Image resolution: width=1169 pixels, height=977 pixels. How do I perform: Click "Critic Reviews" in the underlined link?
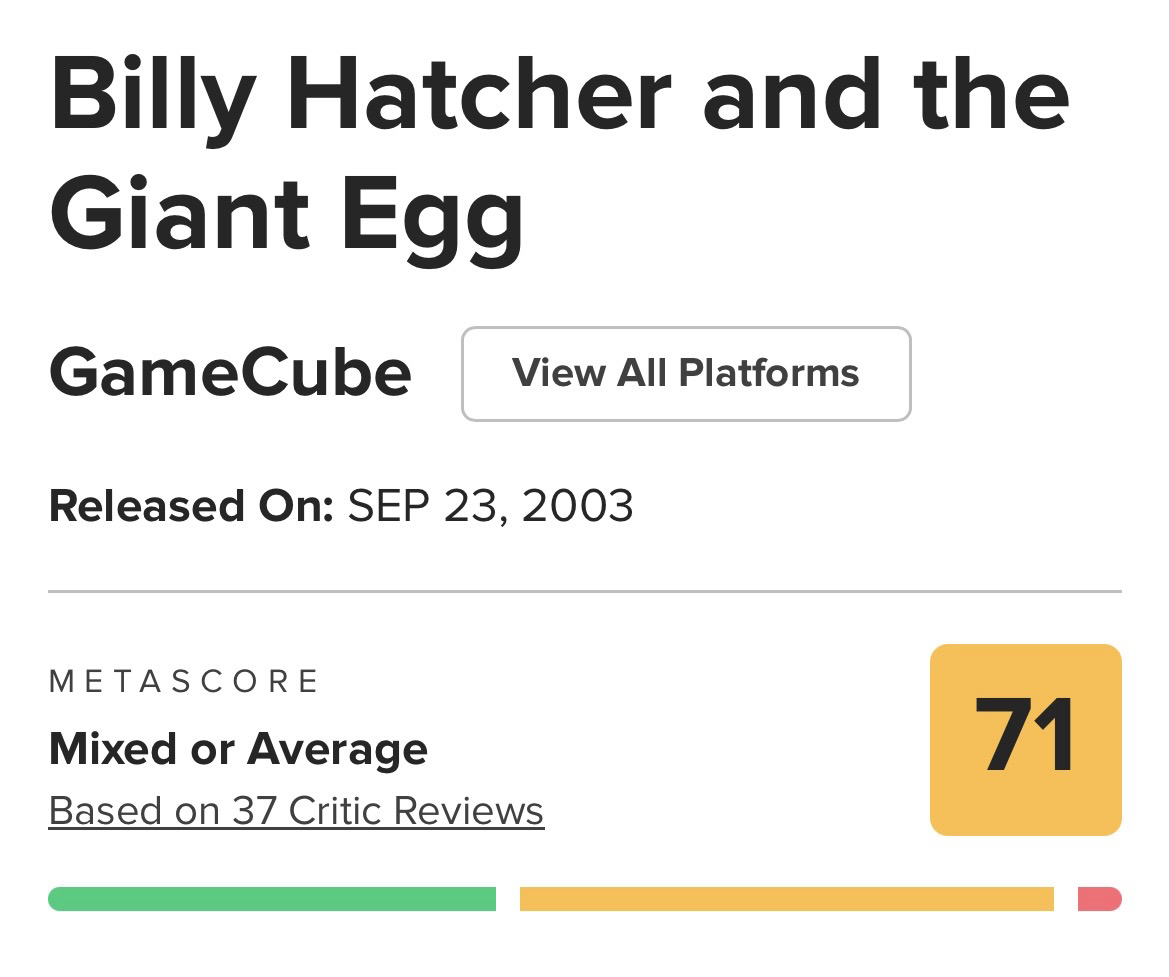tap(416, 811)
